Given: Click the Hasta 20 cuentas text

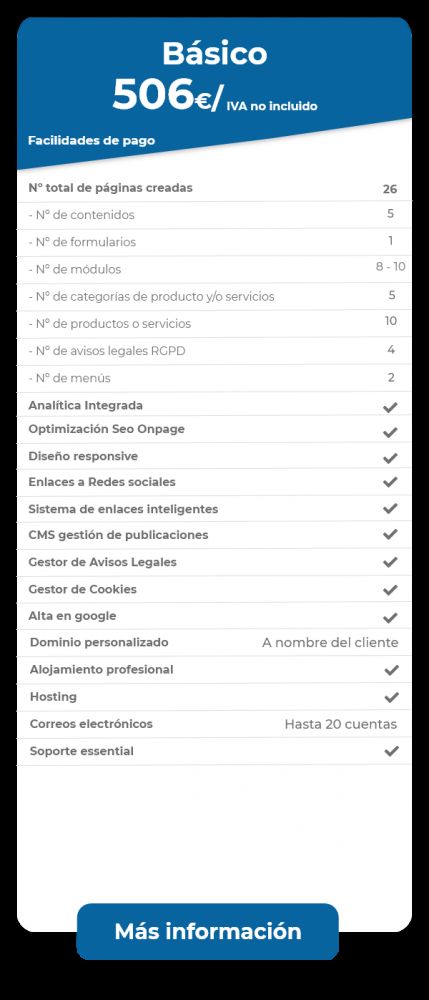Looking at the screenshot, I should [x=340, y=724].
